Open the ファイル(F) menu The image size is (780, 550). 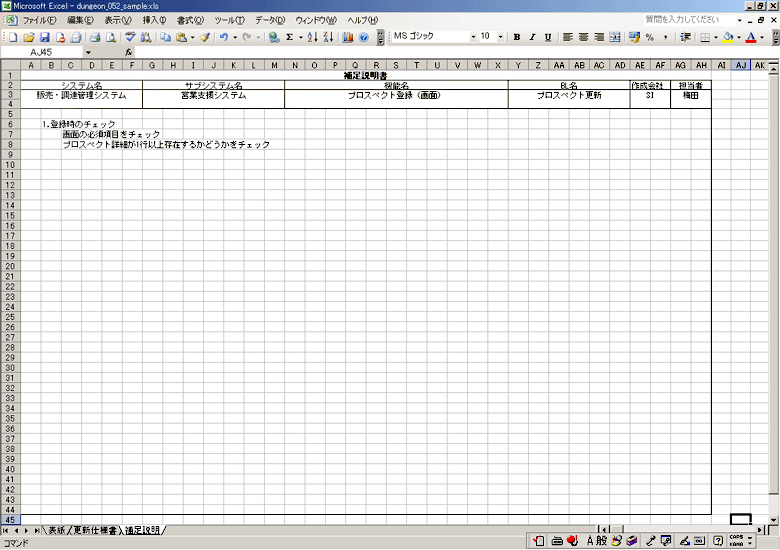coord(40,20)
